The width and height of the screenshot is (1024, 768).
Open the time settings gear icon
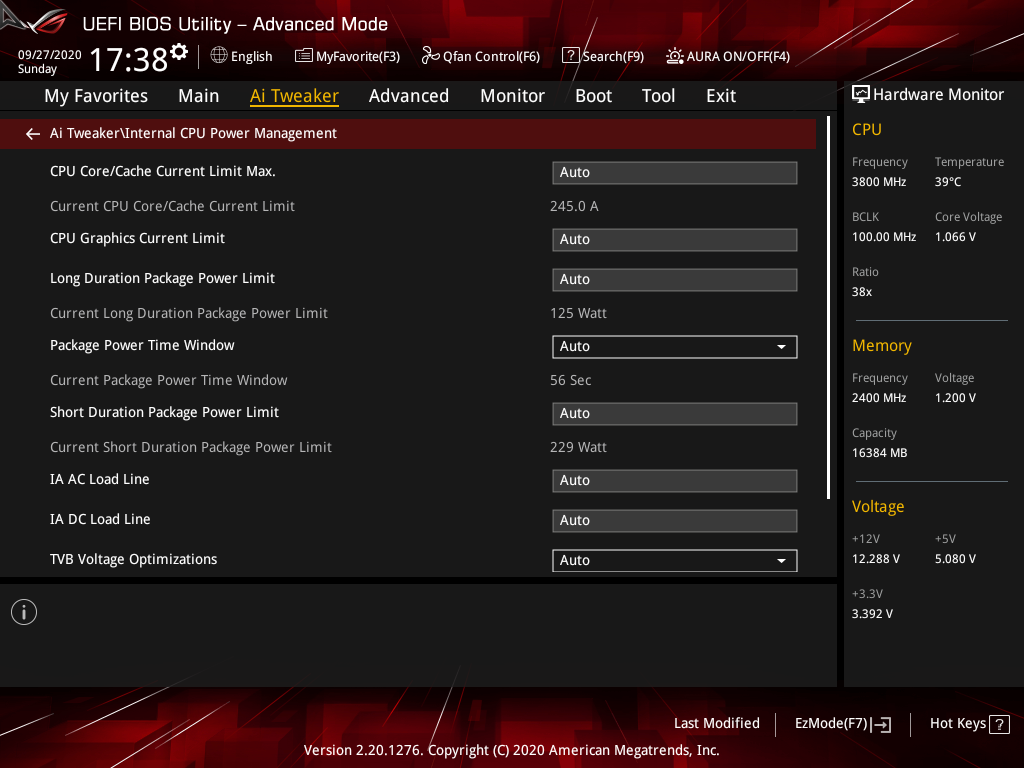tap(179, 52)
